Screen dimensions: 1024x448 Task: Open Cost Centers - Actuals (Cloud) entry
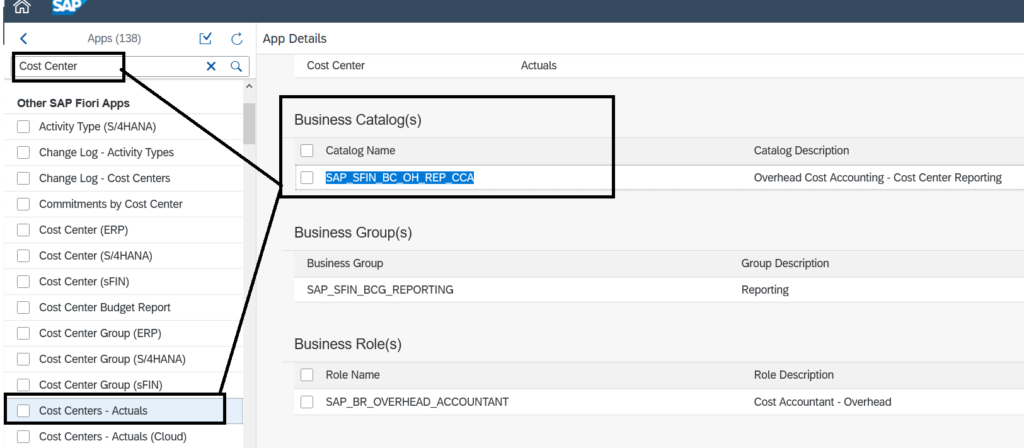(x=113, y=436)
